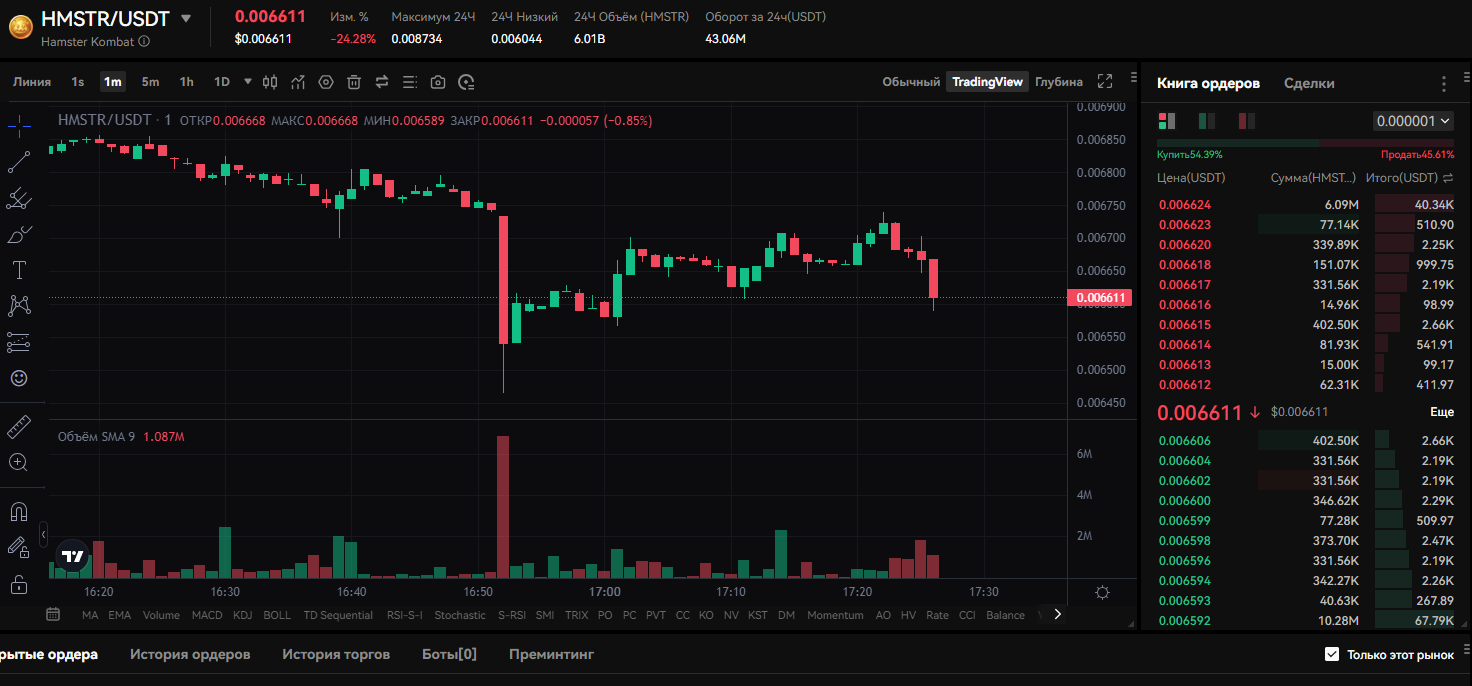Screen dimensions: 1472x686
Task: Show more indicators with right arrow
Action: point(1057,614)
